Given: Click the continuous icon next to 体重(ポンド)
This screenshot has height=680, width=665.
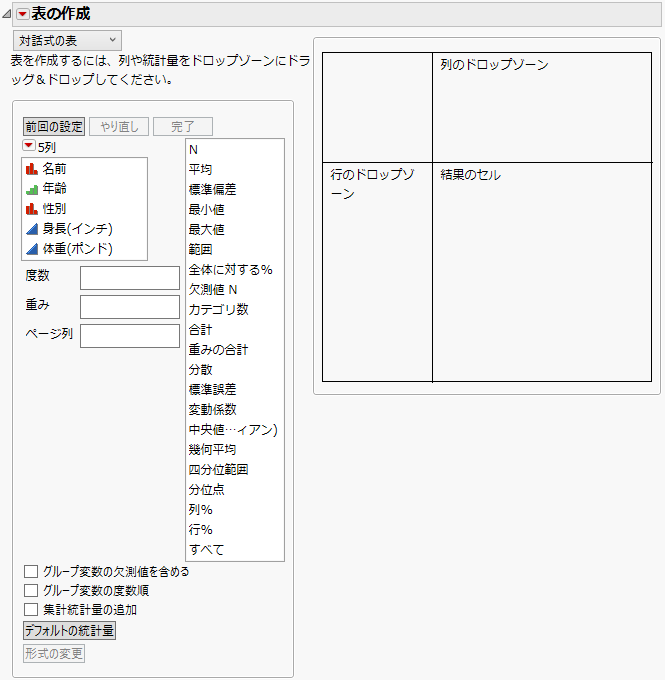Looking at the screenshot, I should tap(32, 249).
